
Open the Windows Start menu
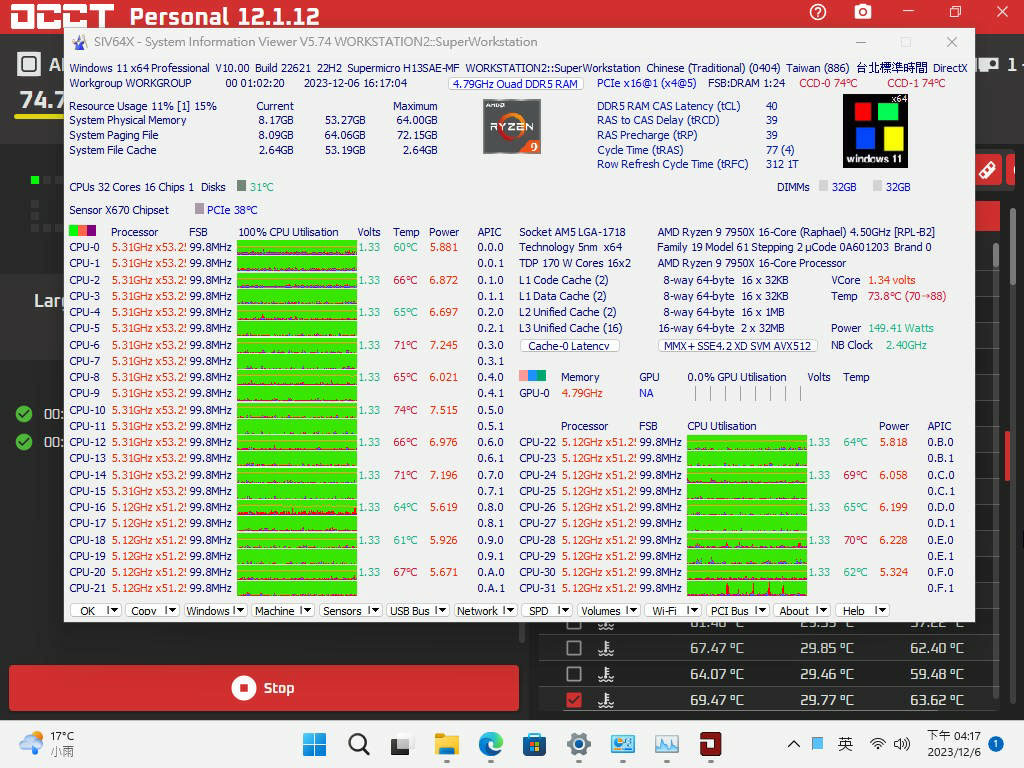[x=315, y=744]
